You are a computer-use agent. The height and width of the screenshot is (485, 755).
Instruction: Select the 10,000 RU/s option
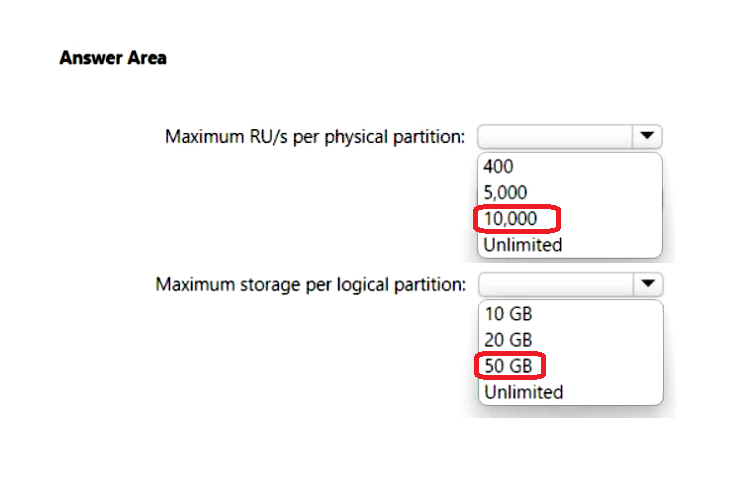coord(510,219)
